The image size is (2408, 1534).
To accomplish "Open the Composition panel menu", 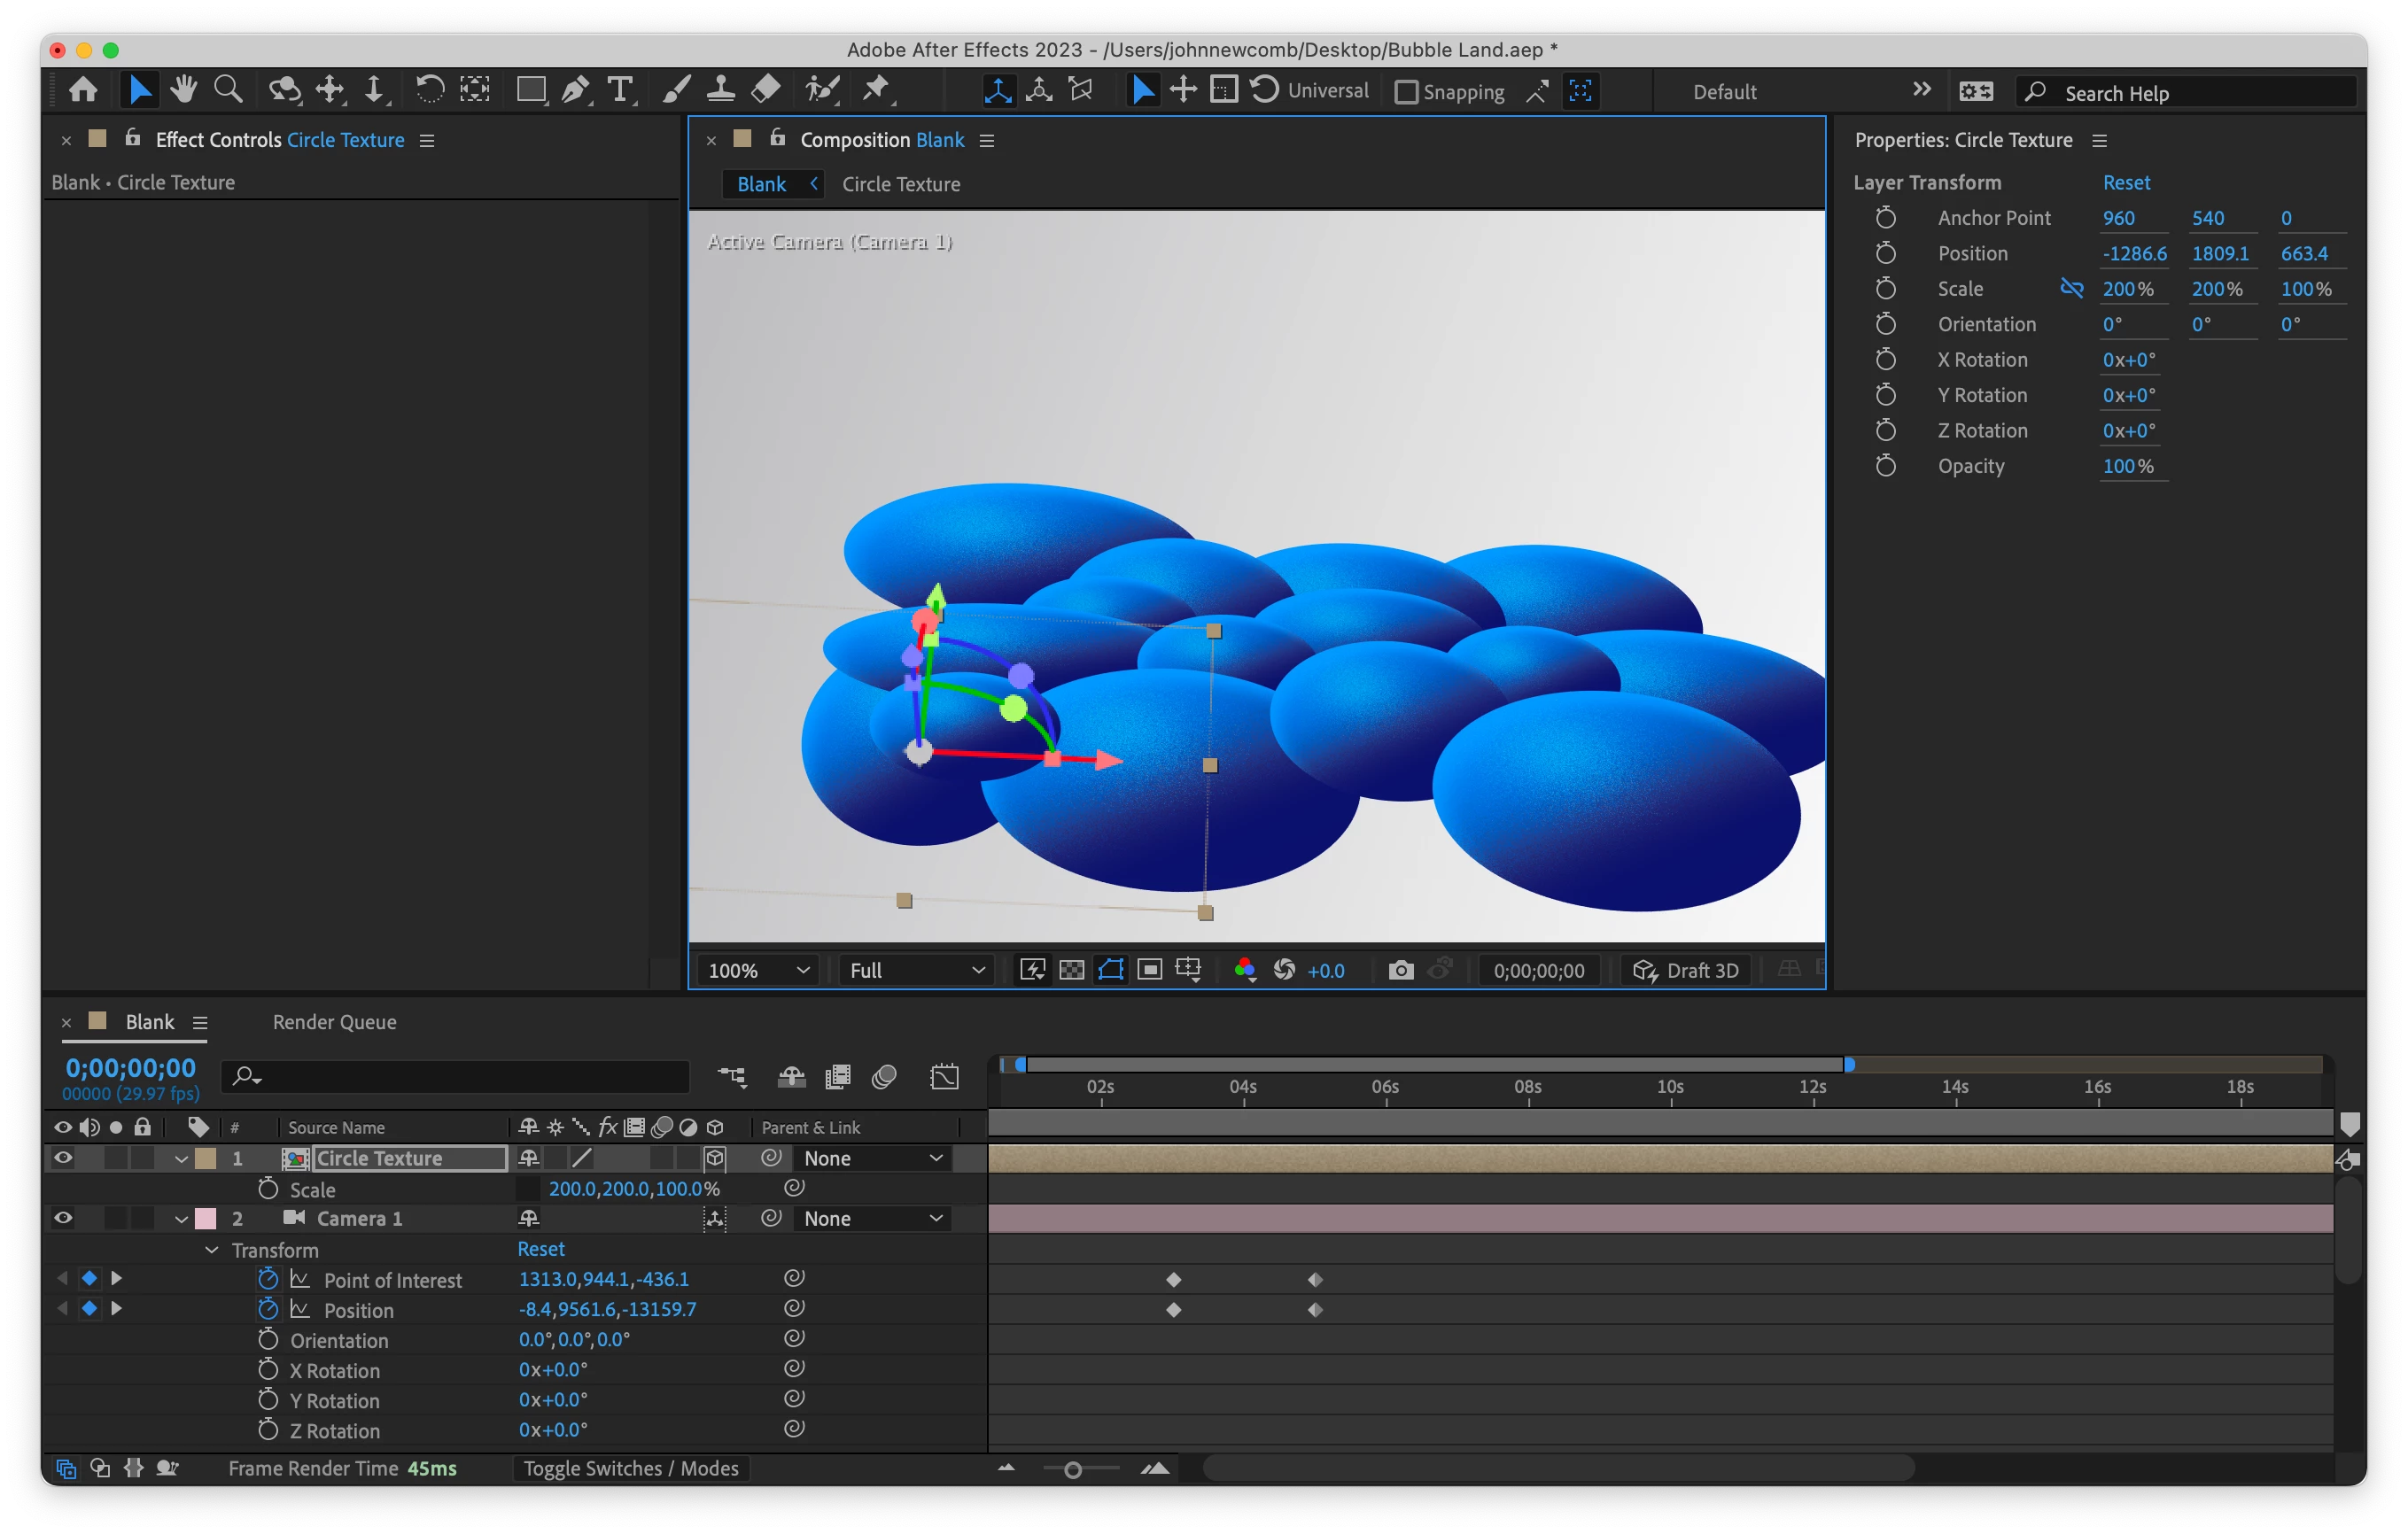I will [987, 141].
